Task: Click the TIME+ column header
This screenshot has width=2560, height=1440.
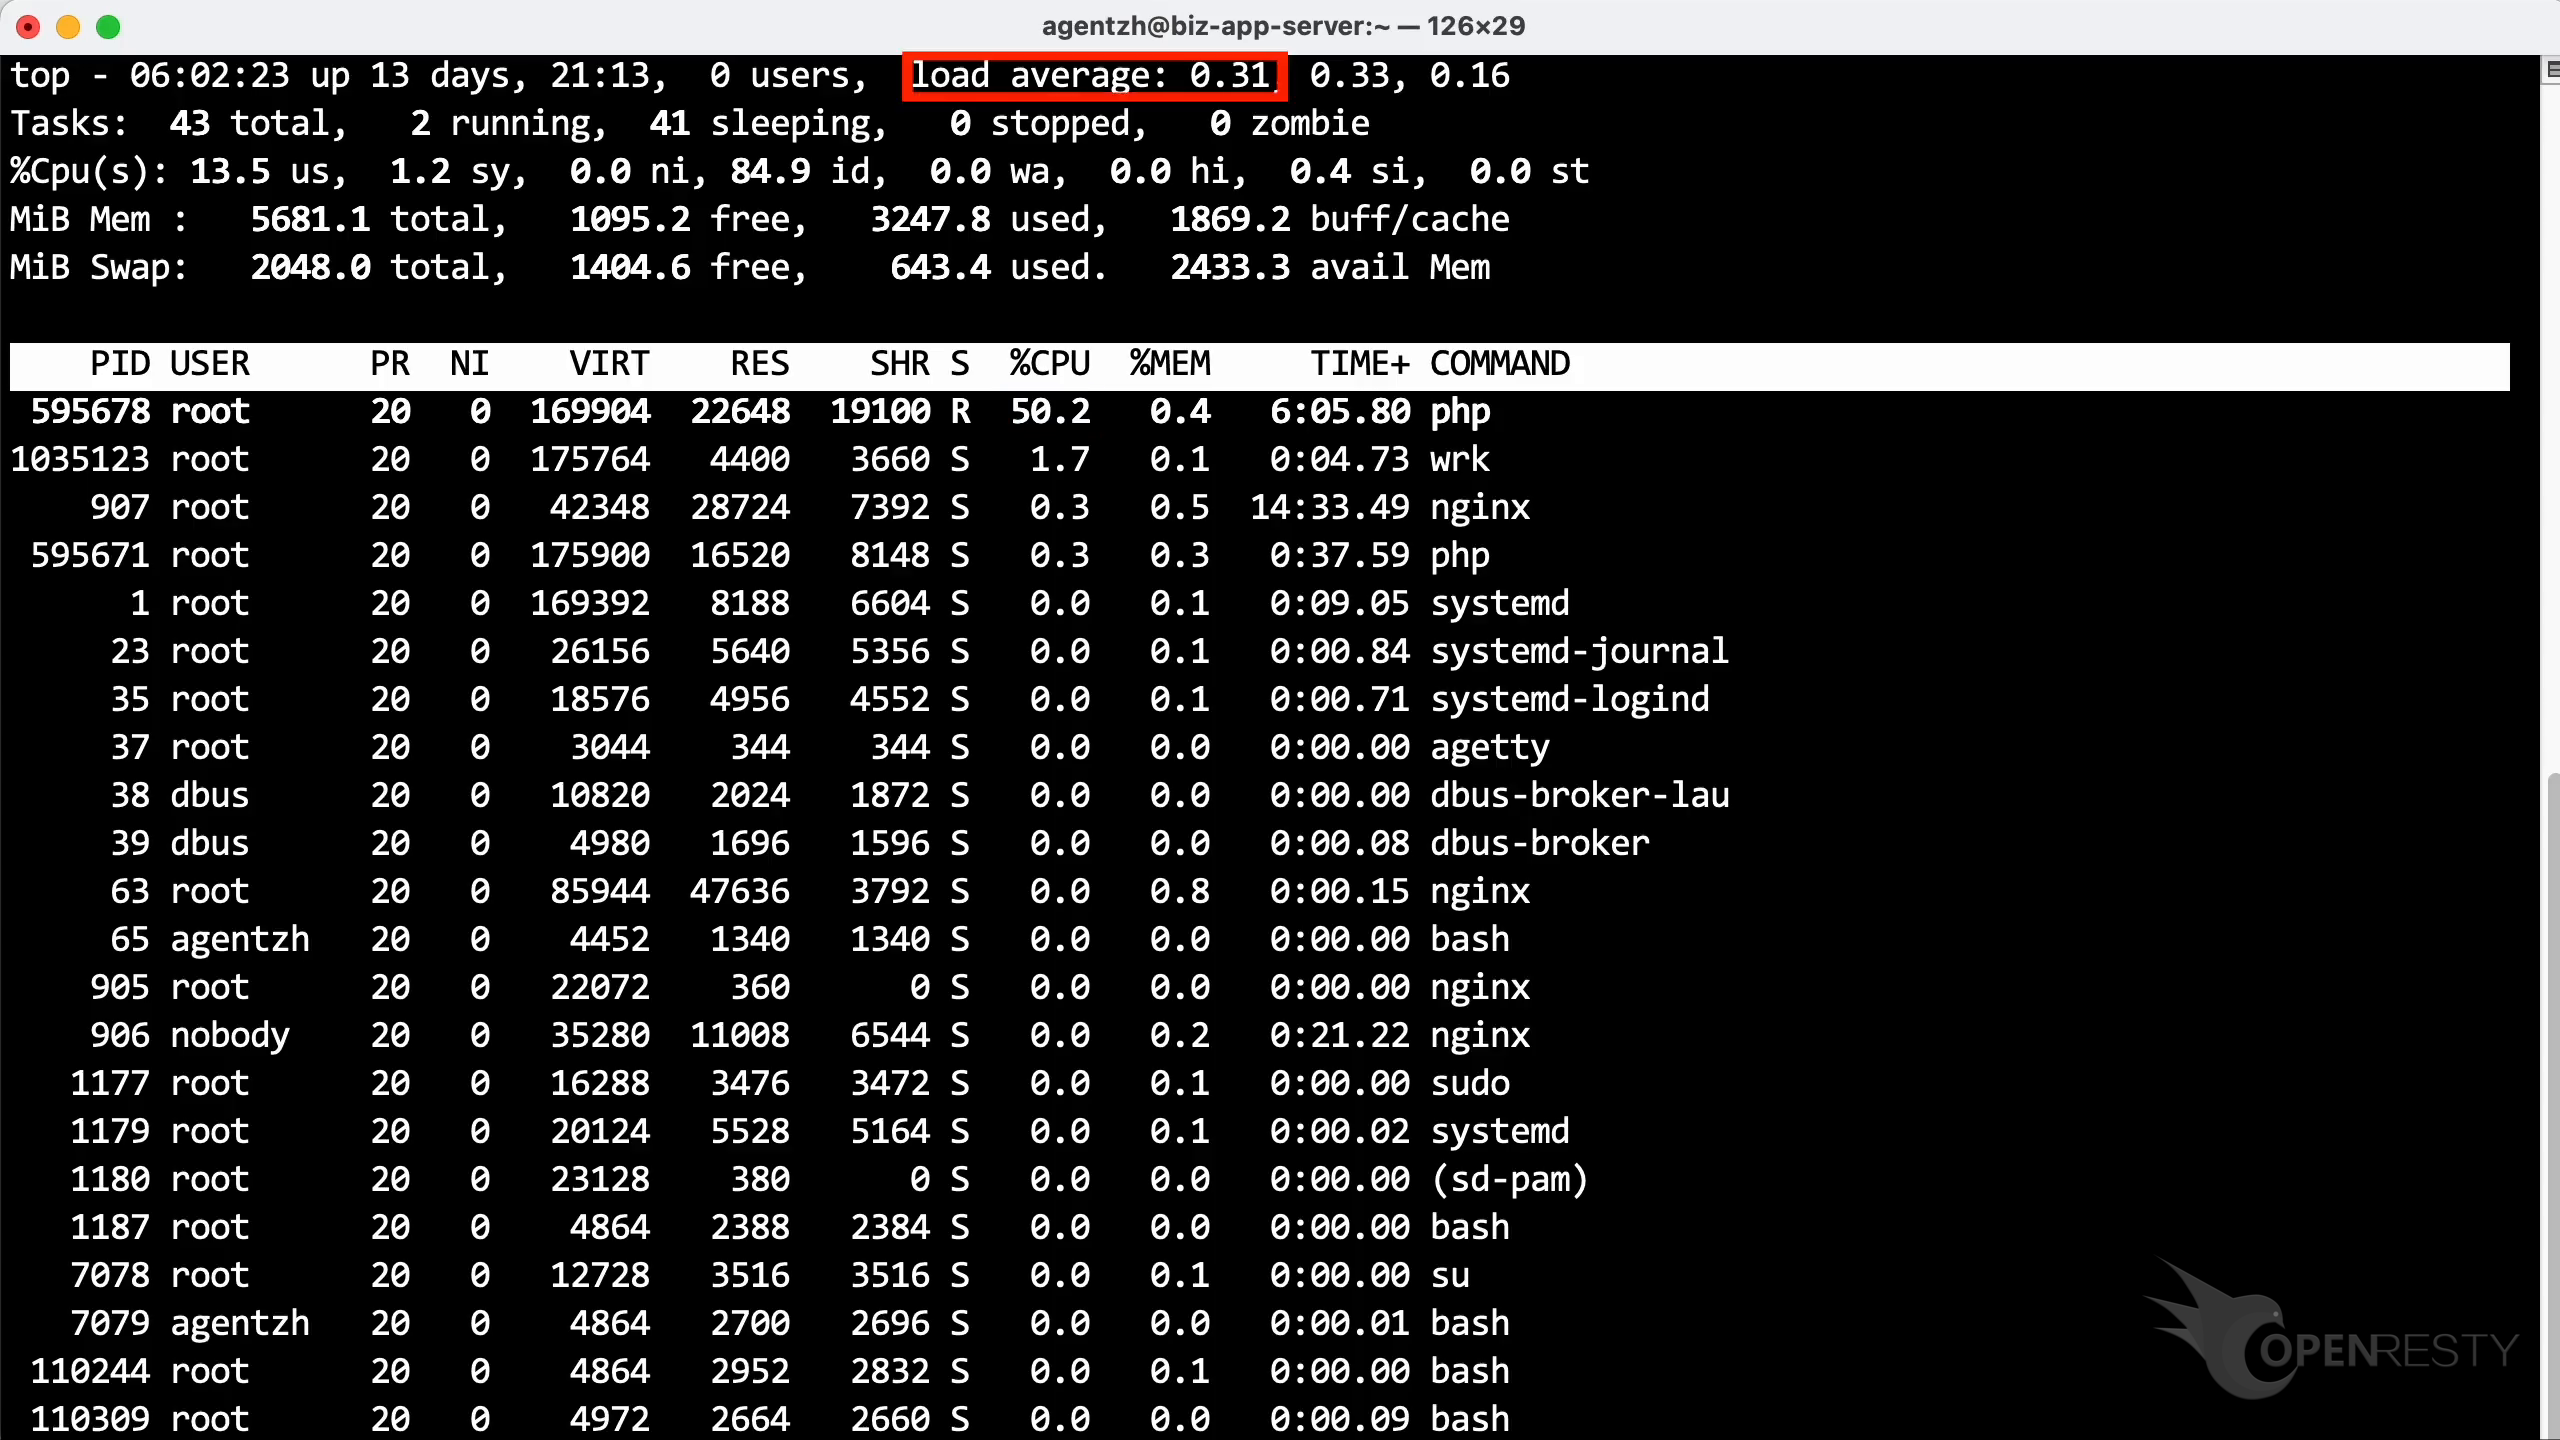Action: coord(1359,364)
